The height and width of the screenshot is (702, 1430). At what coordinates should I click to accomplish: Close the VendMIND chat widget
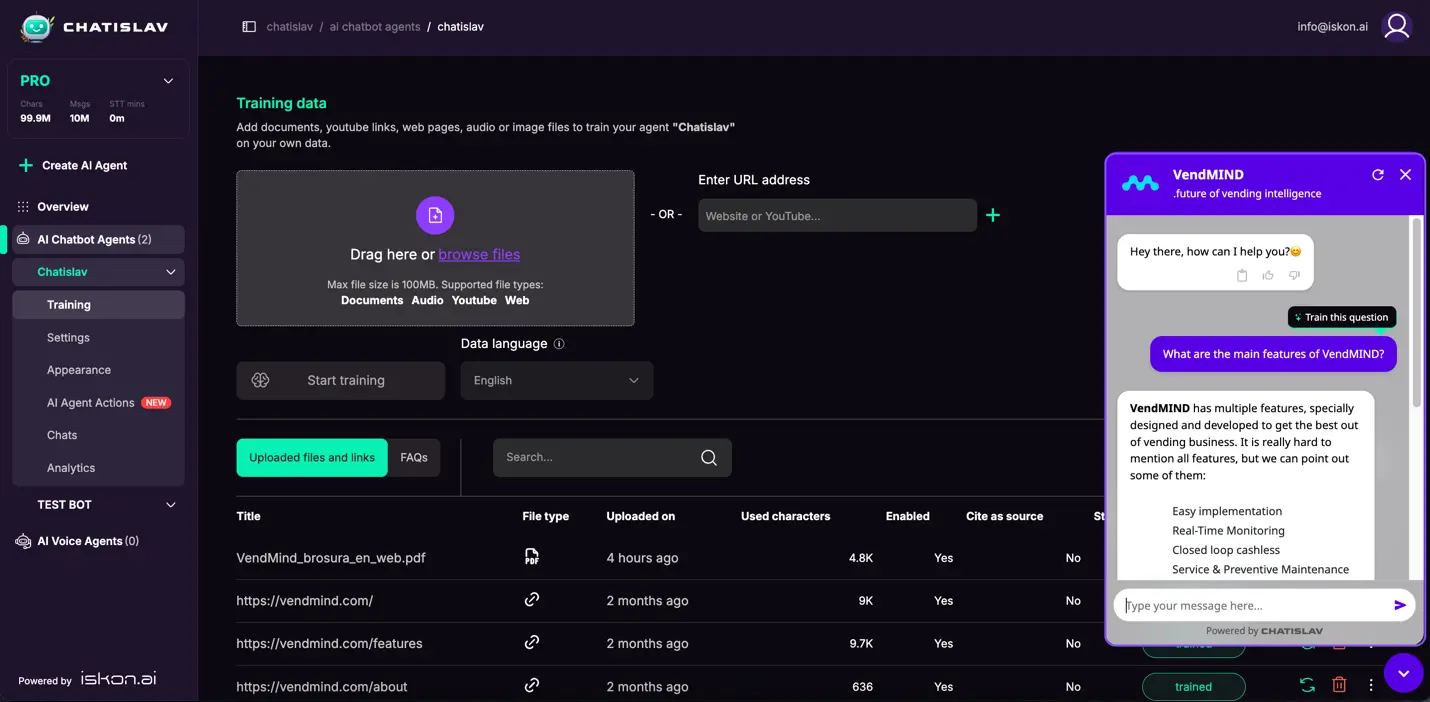(x=1405, y=174)
